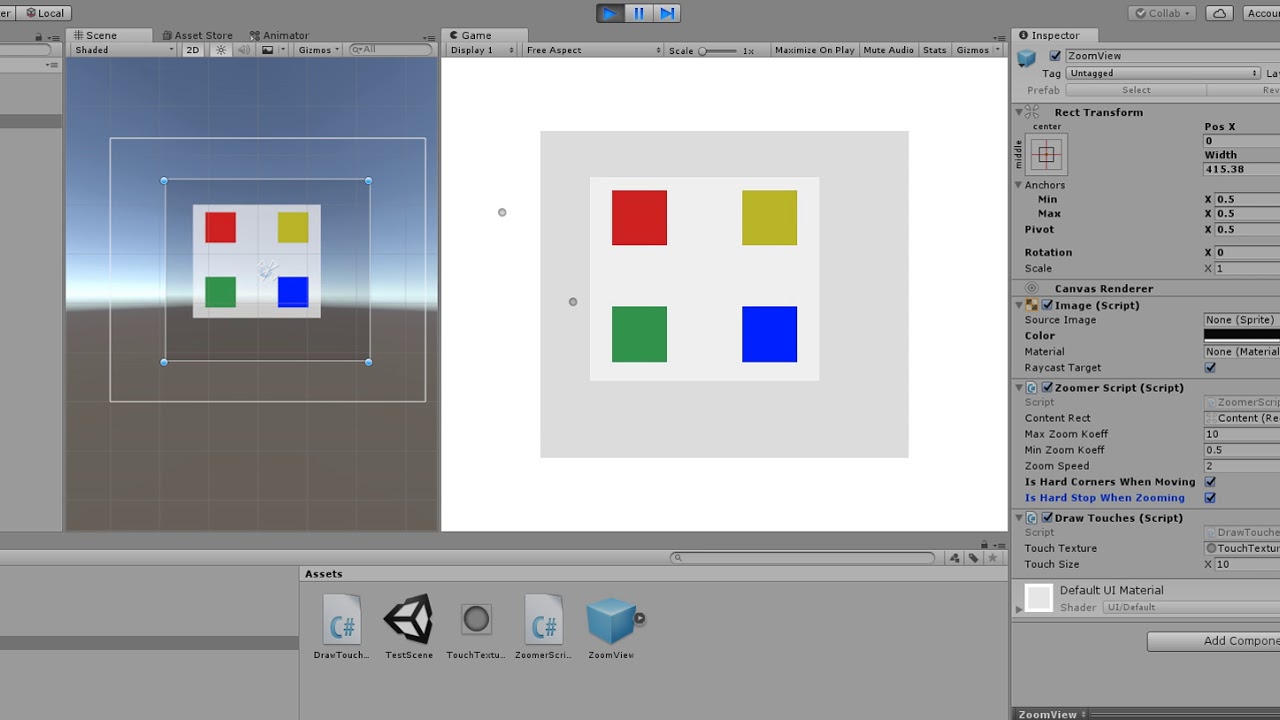1280x720 pixels.
Task: Toggle the Image (Script) component enabled checkbox
Action: (x=1047, y=305)
